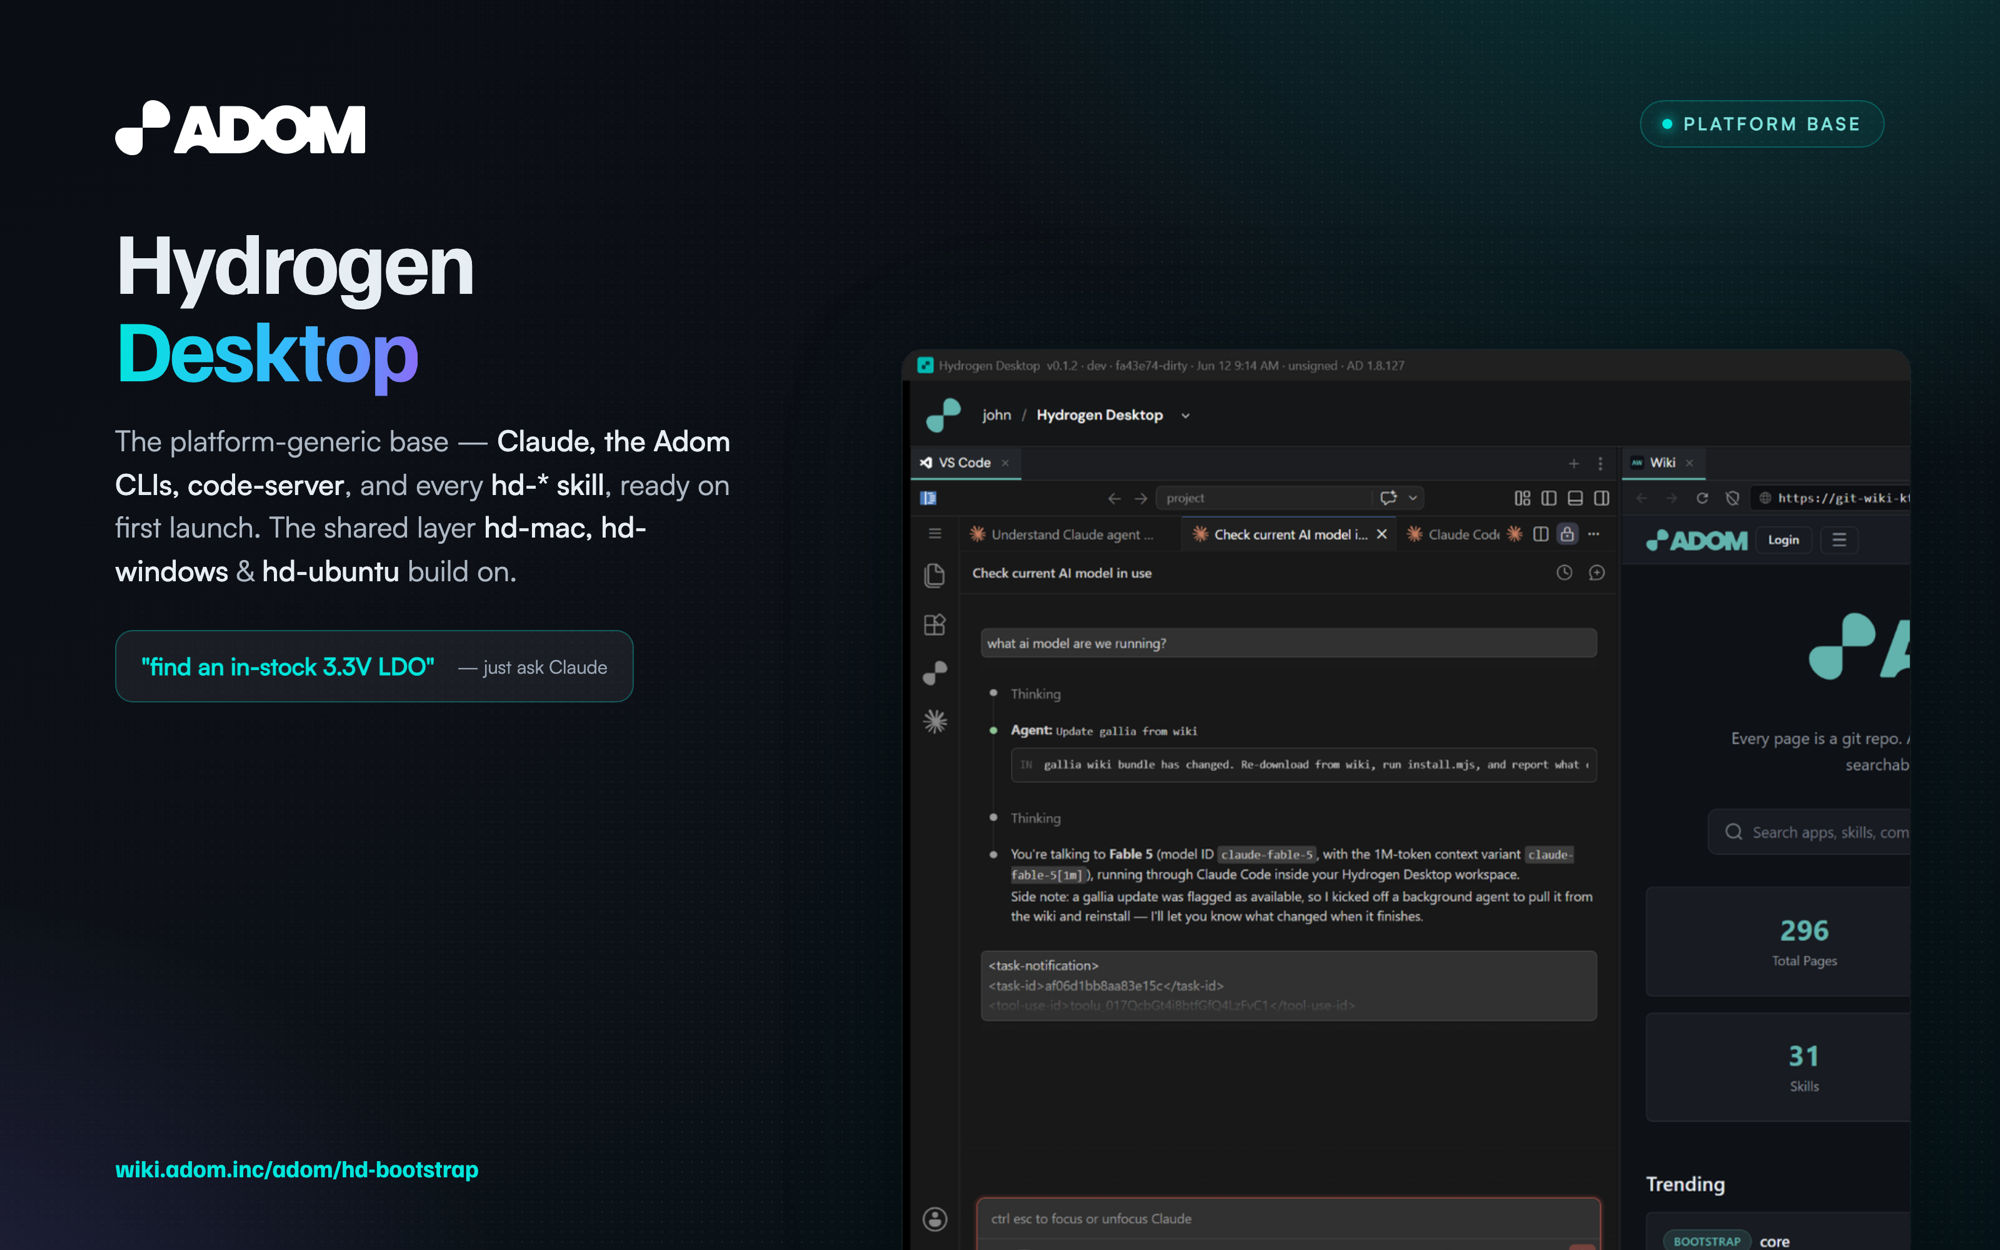Image resolution: width=2000 pixels, height=1250 pixels.
Task: Expand the chevron next to the chat icon
Action: (x=1413, y=498)
